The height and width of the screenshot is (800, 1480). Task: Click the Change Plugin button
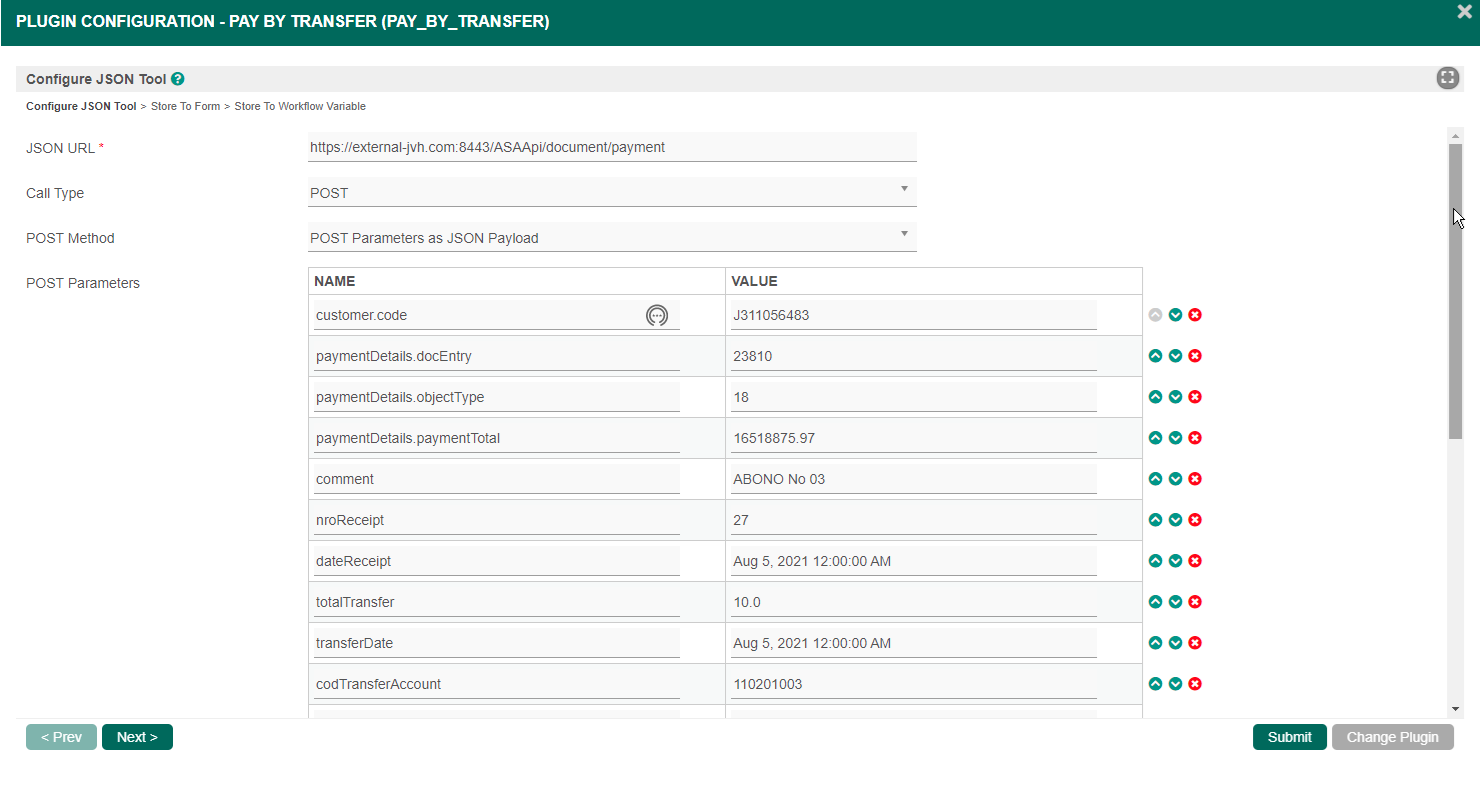pyautogui.click(x=1392, y=737)
